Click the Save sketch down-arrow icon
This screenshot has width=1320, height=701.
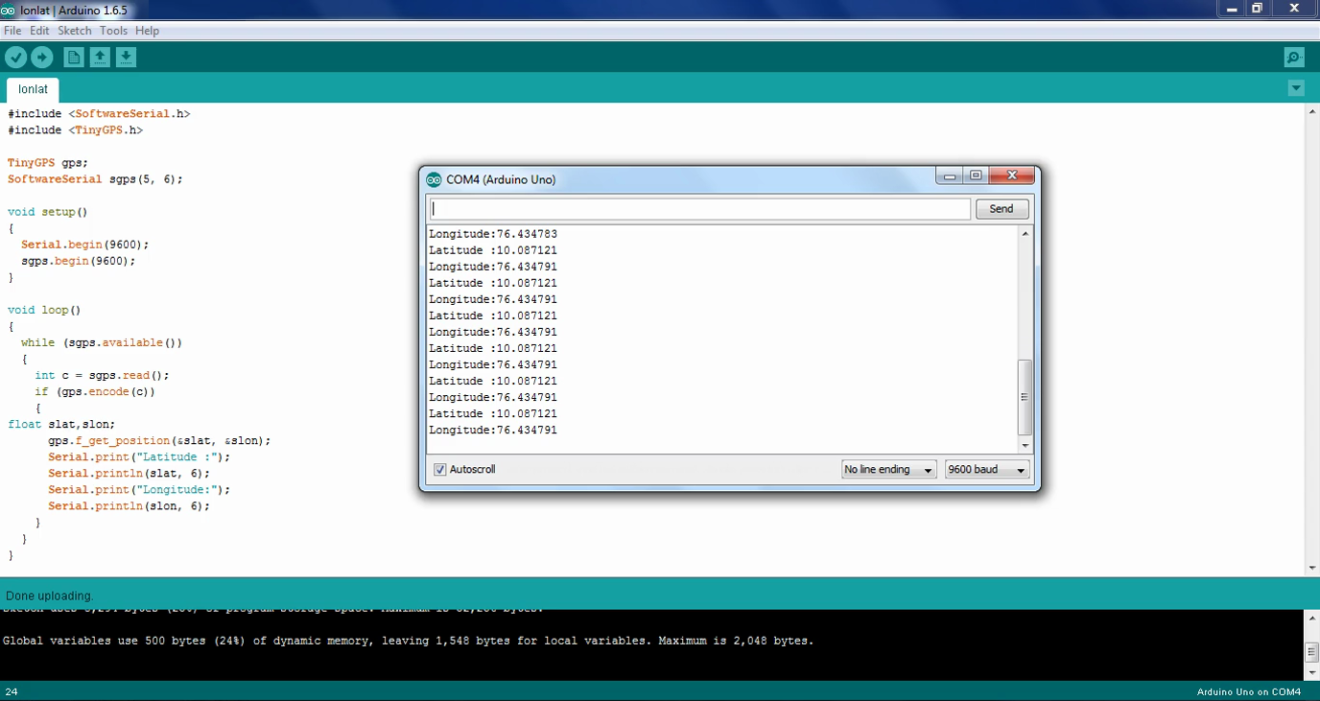click(x=126, y=58)
